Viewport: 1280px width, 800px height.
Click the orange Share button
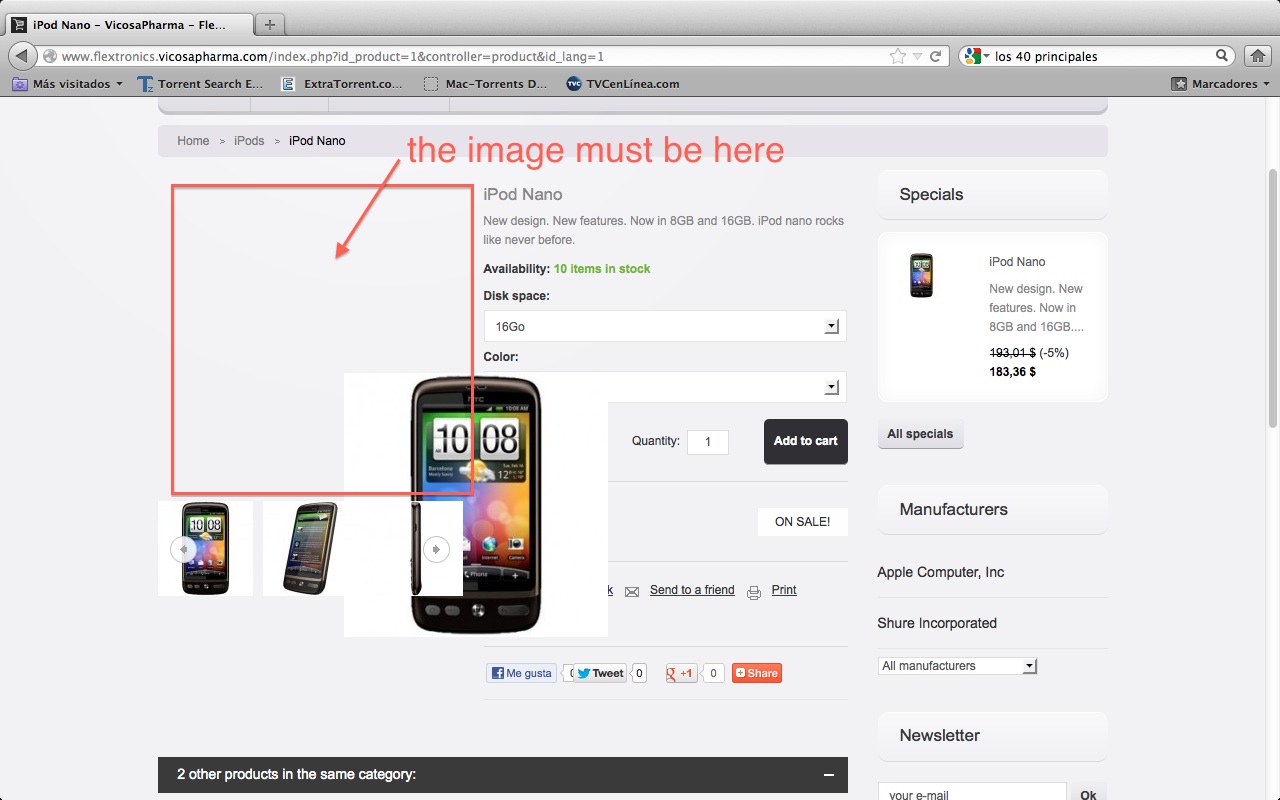point(756,673)
